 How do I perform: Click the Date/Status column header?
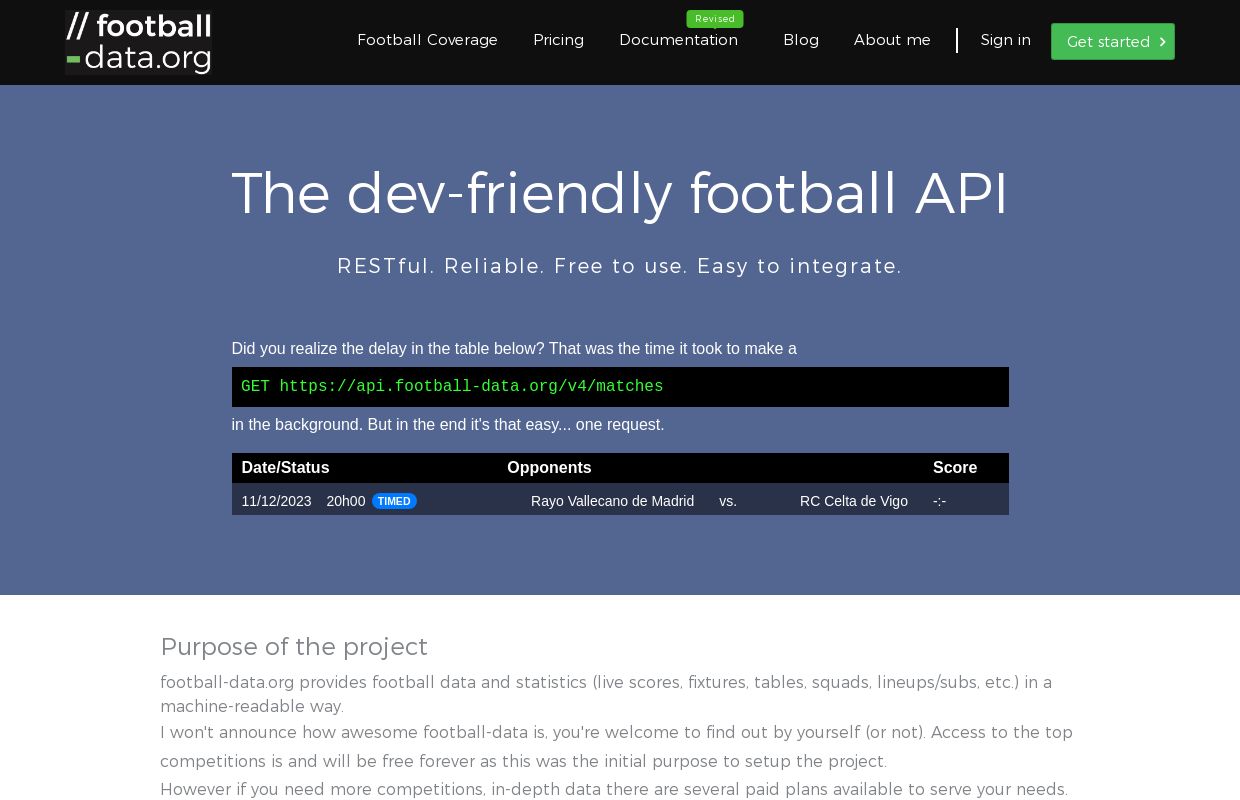coord(285,468)
